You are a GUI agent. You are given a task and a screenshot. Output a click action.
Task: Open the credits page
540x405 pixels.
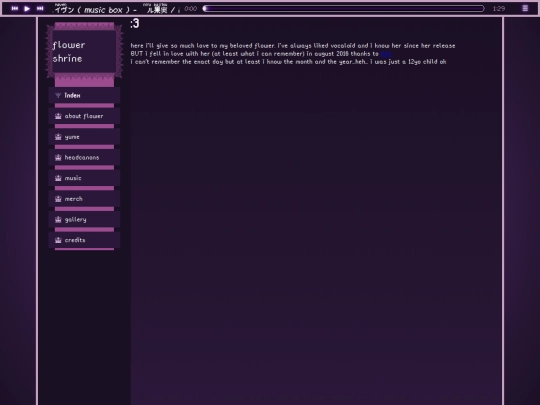click(84, 240)
